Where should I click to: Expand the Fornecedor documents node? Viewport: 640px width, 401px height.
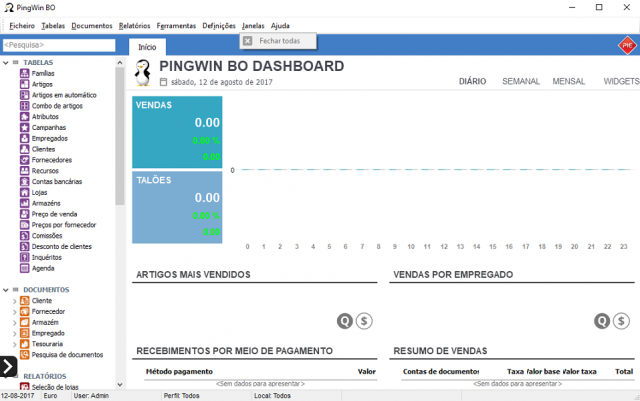click(14, 311)
